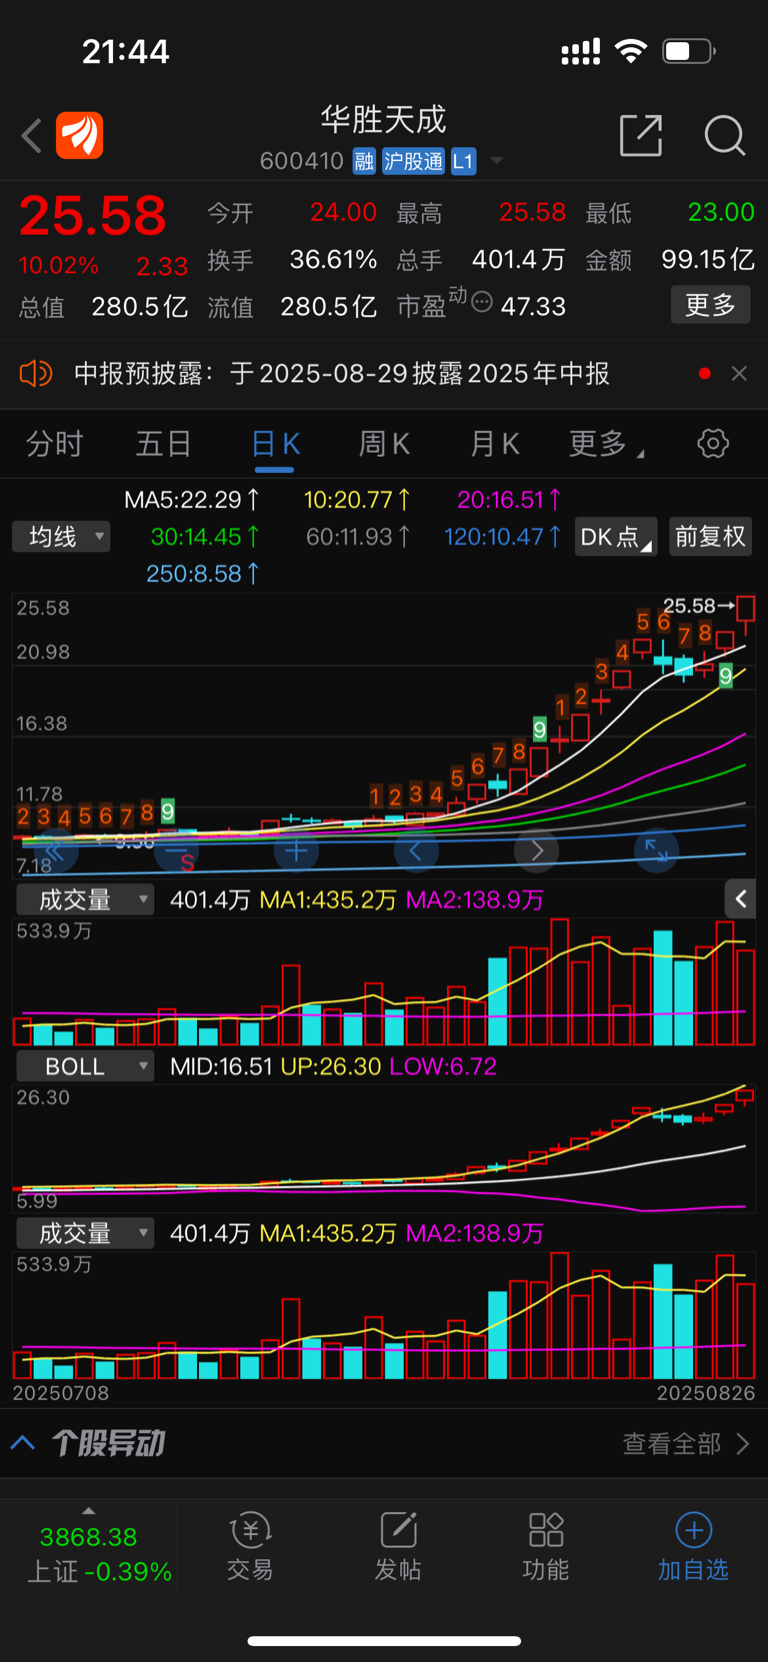
Task: Tap the start date 20250708 label
Action: (x=61, y=1393)
